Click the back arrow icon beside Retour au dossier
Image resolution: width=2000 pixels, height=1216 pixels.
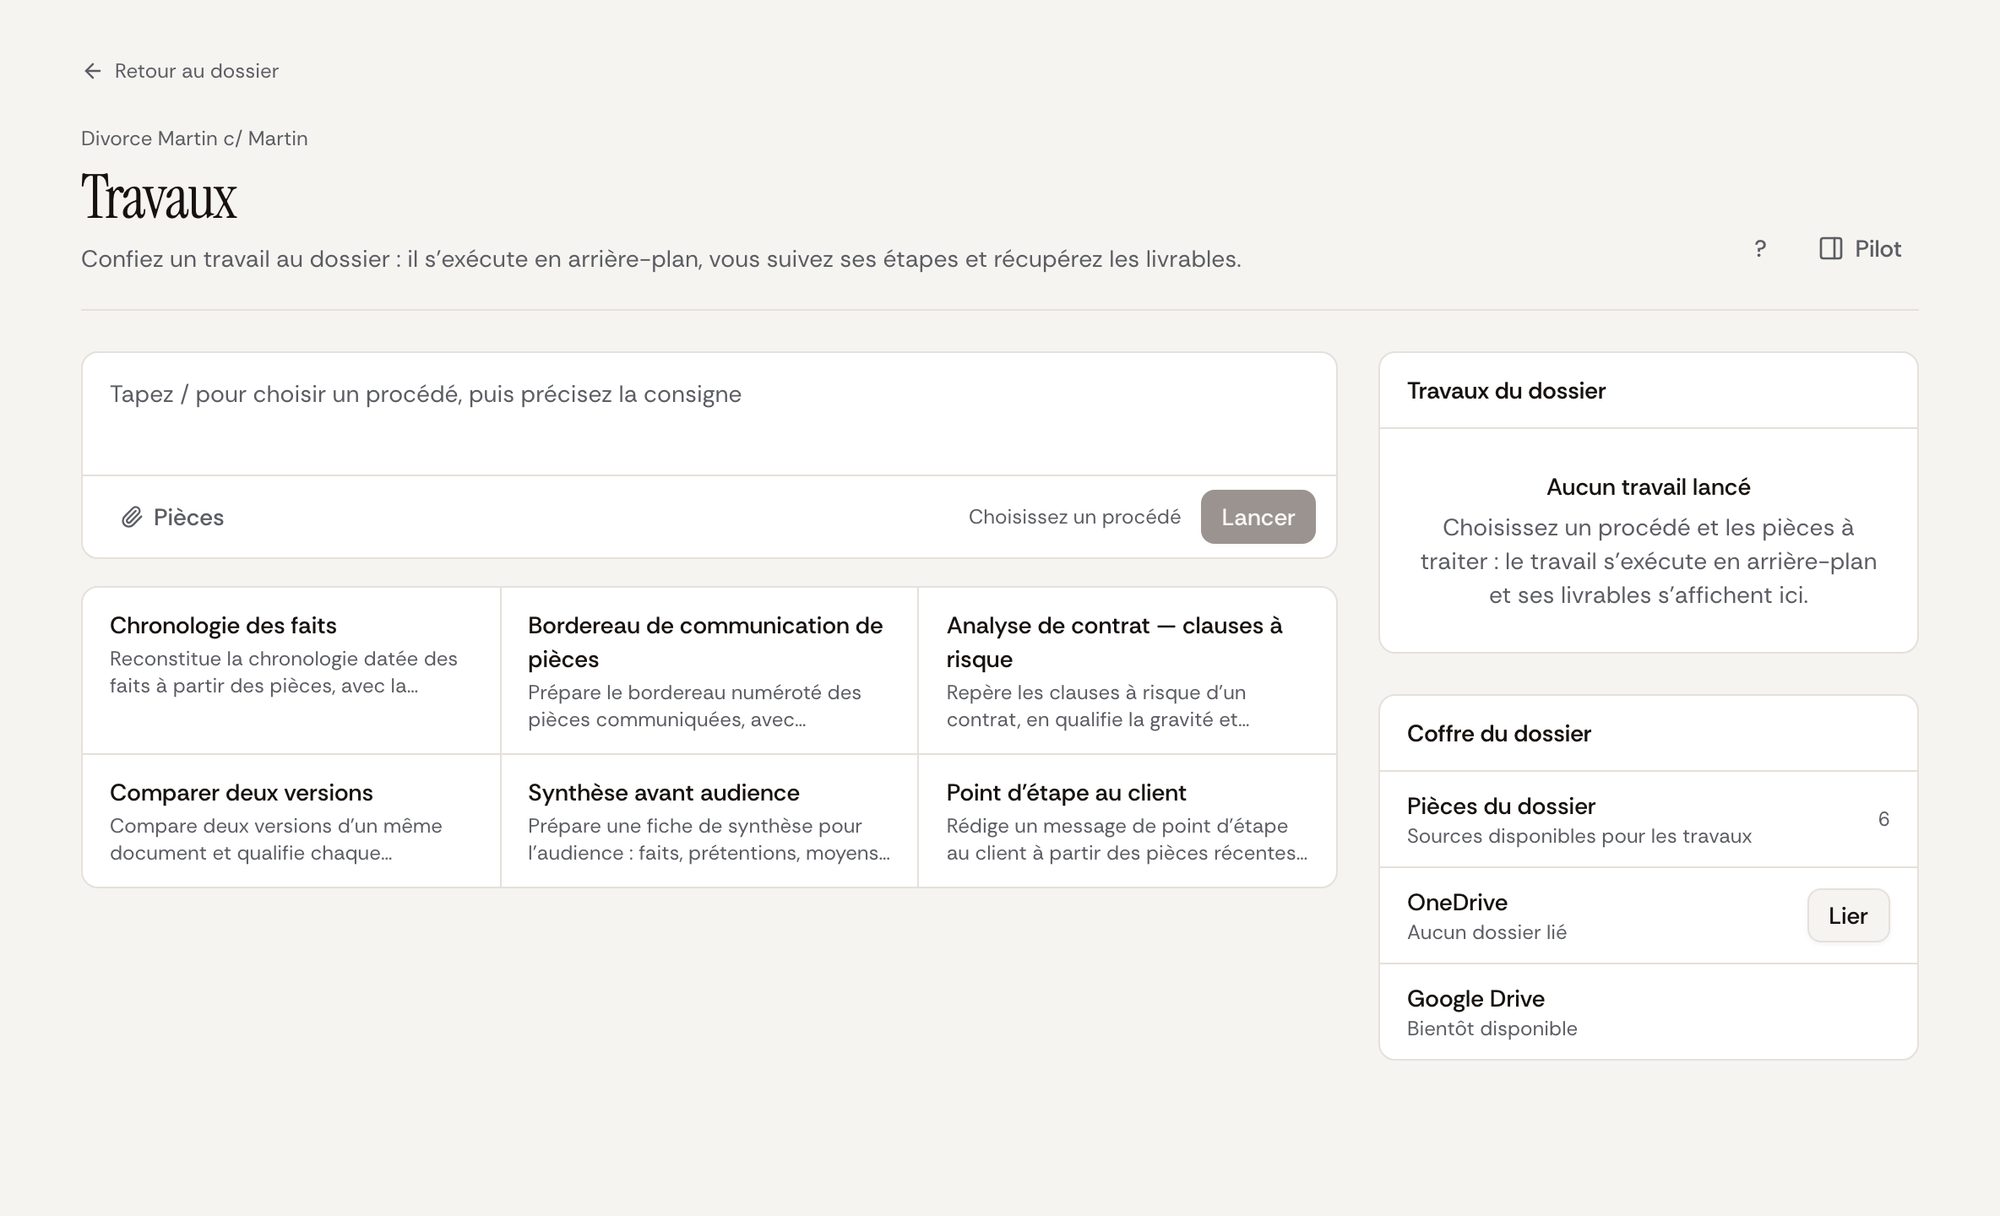[93, 71]
